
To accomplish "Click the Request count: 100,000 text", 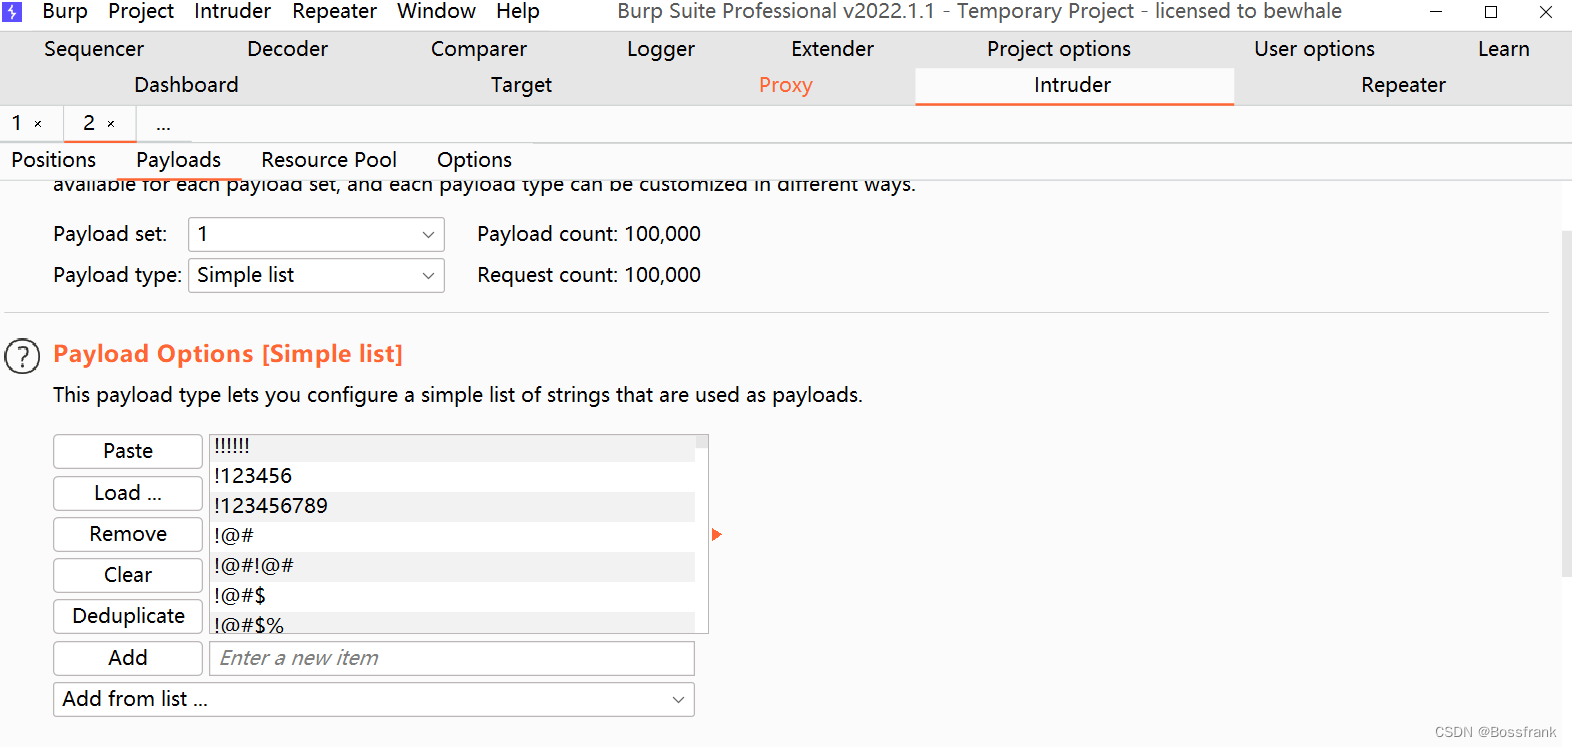I will point(589,275).
